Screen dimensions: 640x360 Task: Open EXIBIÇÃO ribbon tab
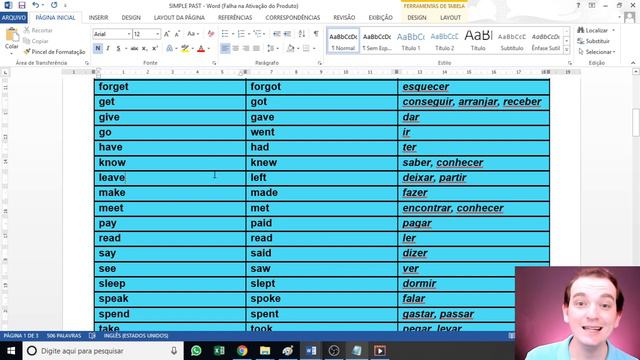(380, 18)
